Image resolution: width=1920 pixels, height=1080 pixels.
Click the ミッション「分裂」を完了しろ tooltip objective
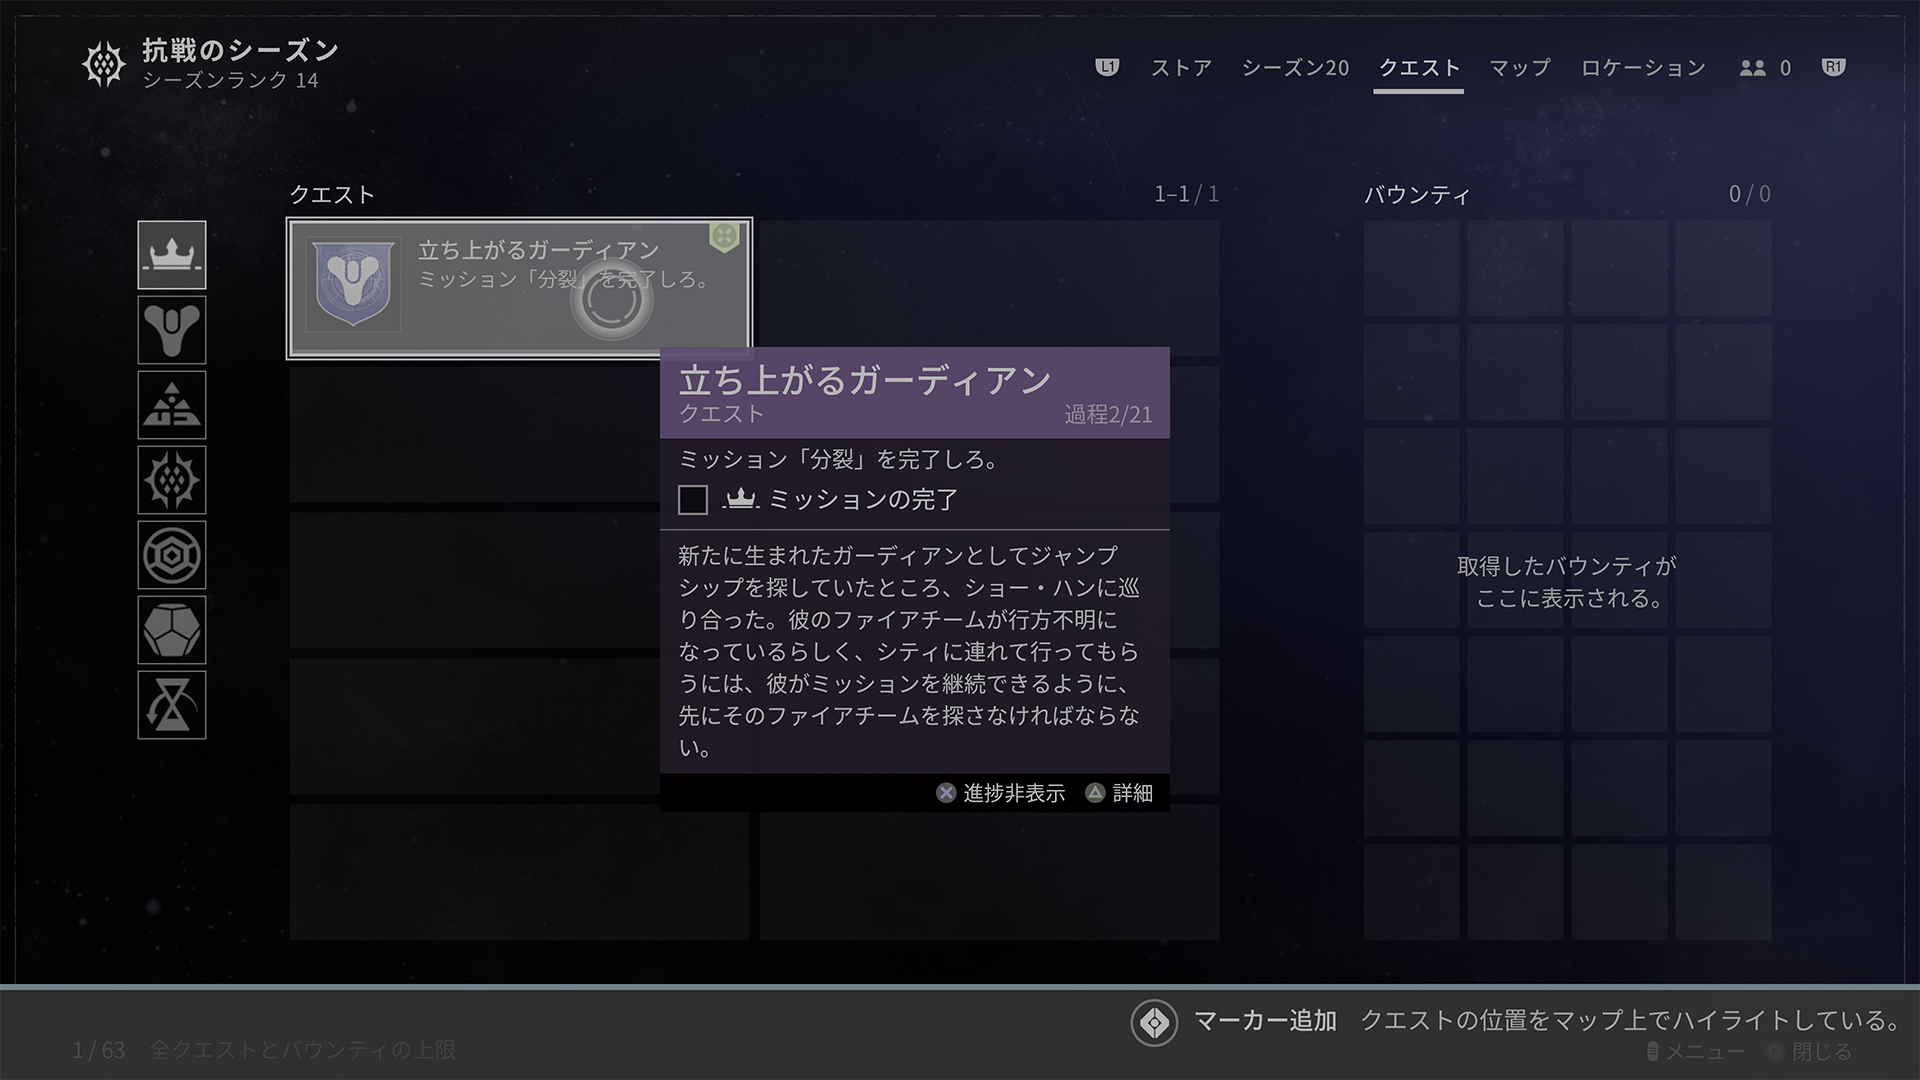(x=838, y=460)
